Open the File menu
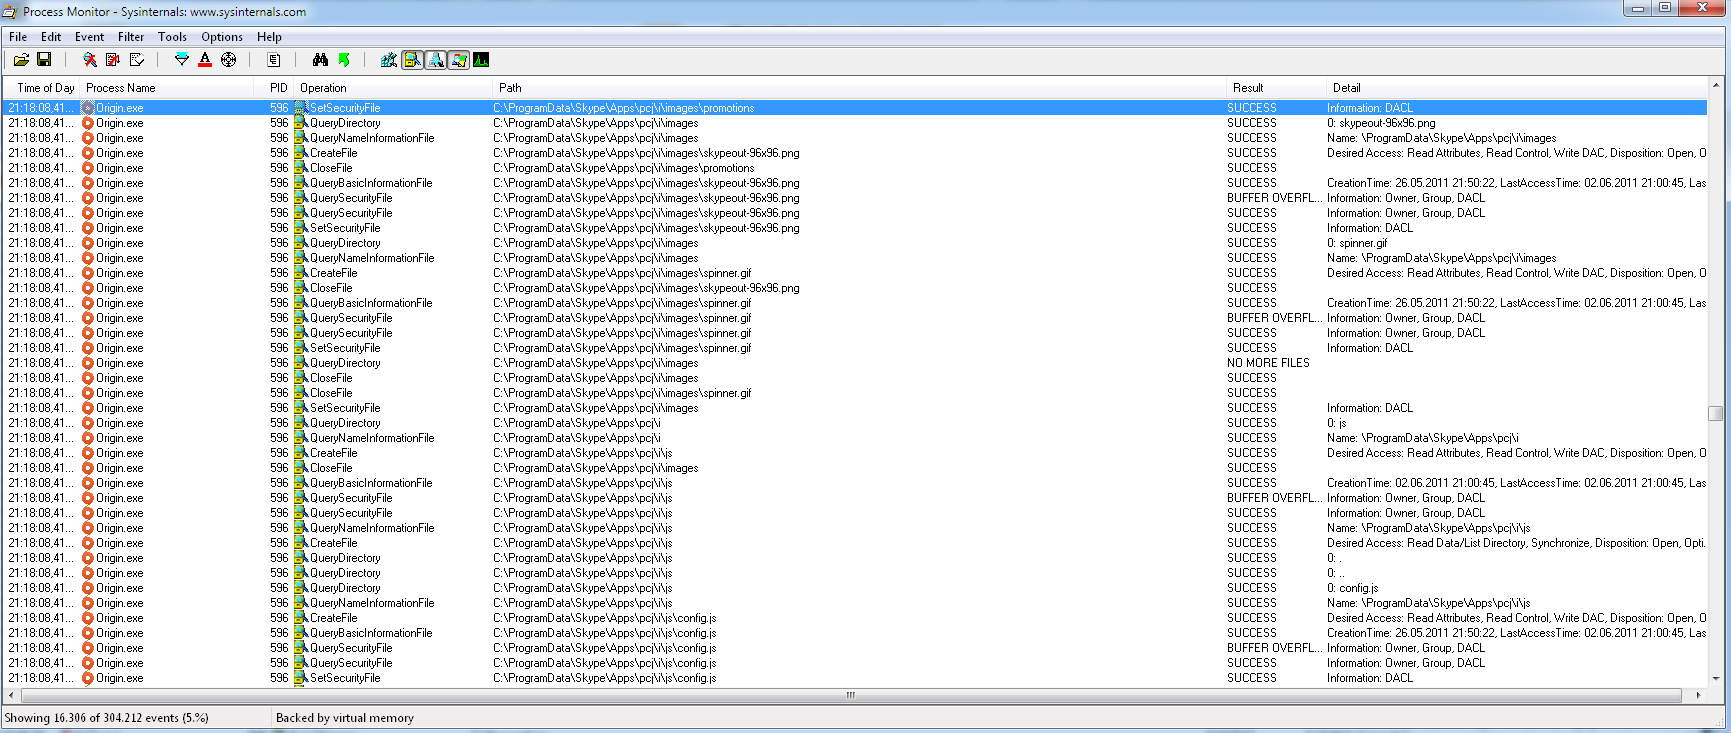Screen dimensions: 1731x733 click(18, 37)
